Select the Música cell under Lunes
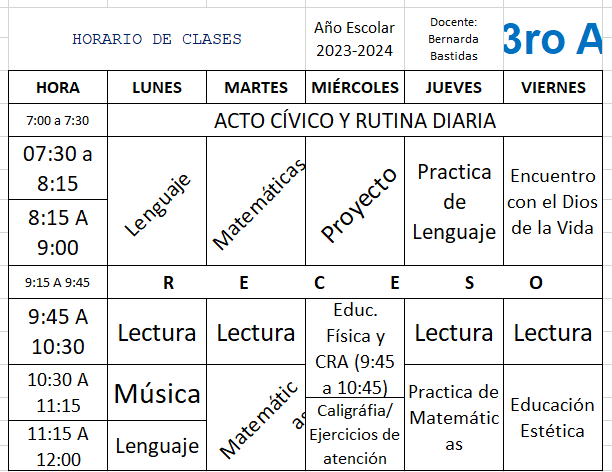612x472 pixels. [x=156, y=394]
